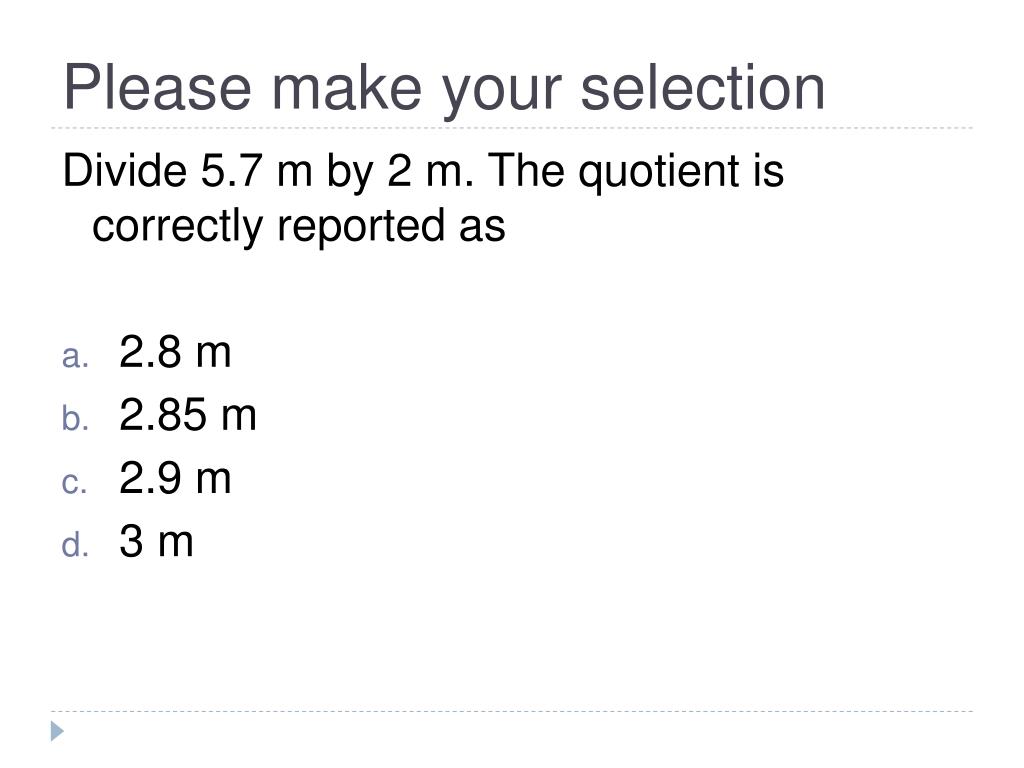
Task: Click the word 'selection' in the title
Action: tap(703, 88)
